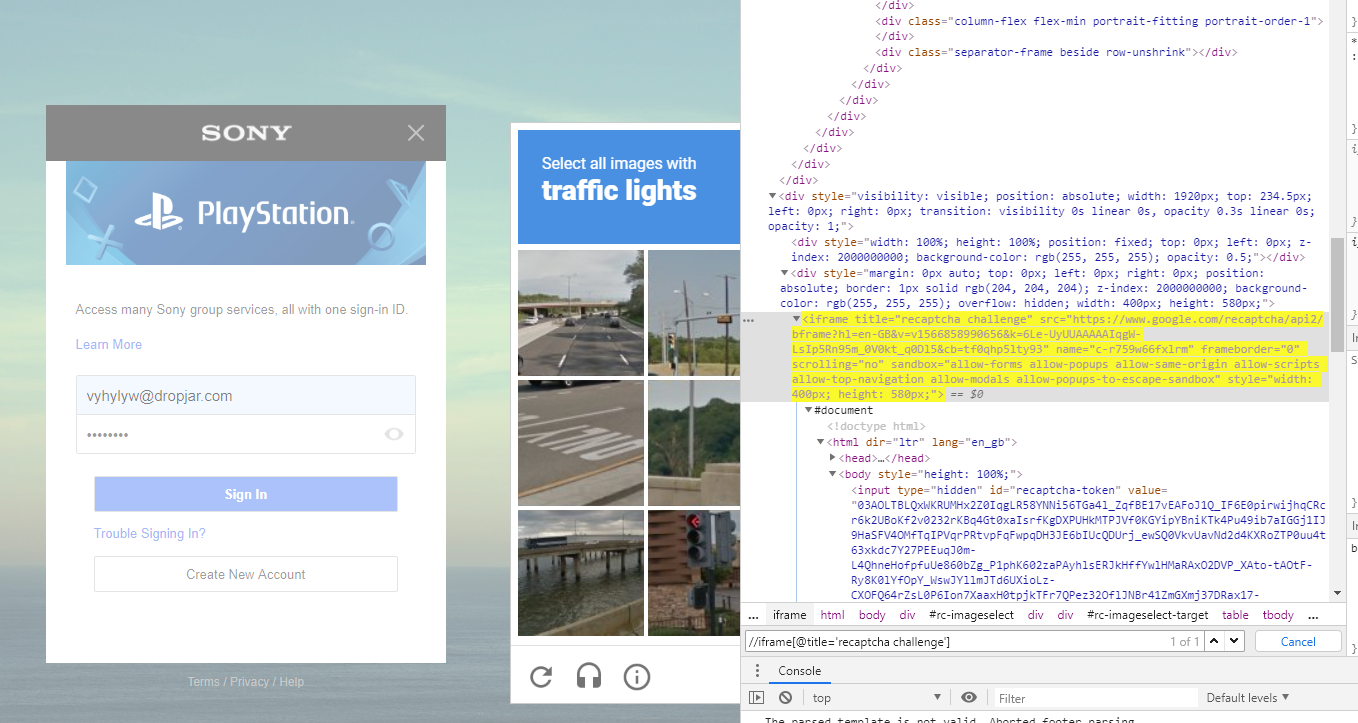
Task: Create a live expression with the eye icon
Action: point(968,697)
